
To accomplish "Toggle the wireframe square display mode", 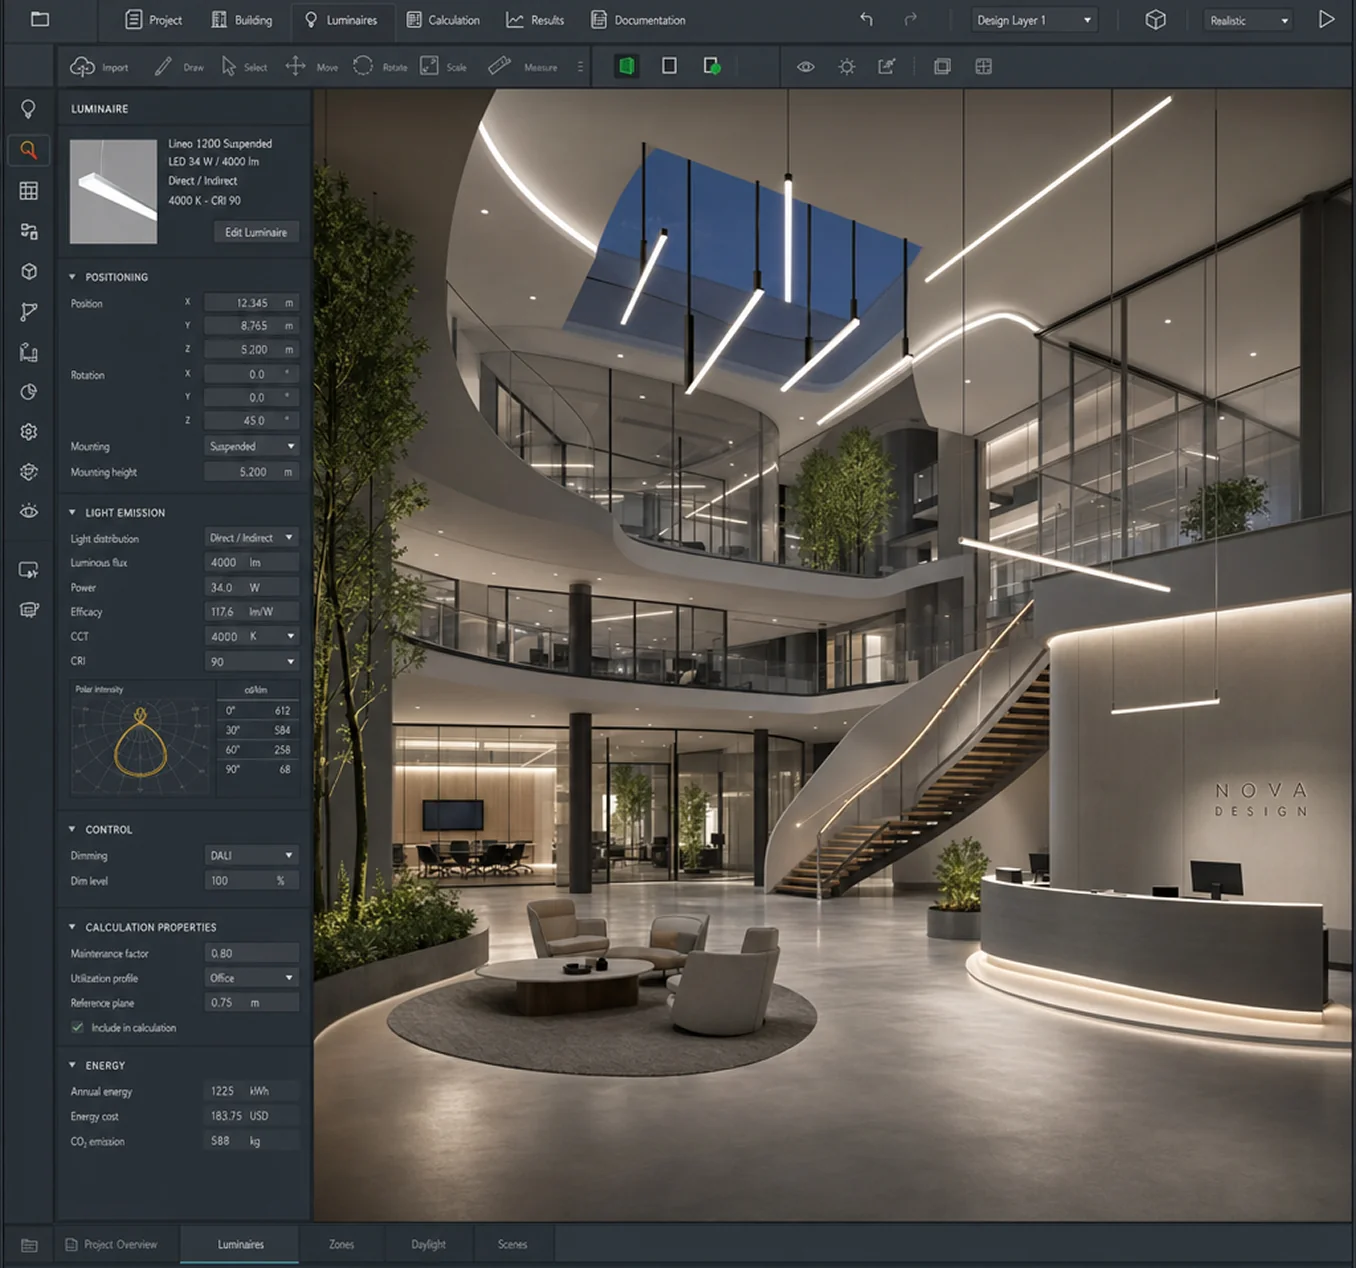I will coord(669,66).
